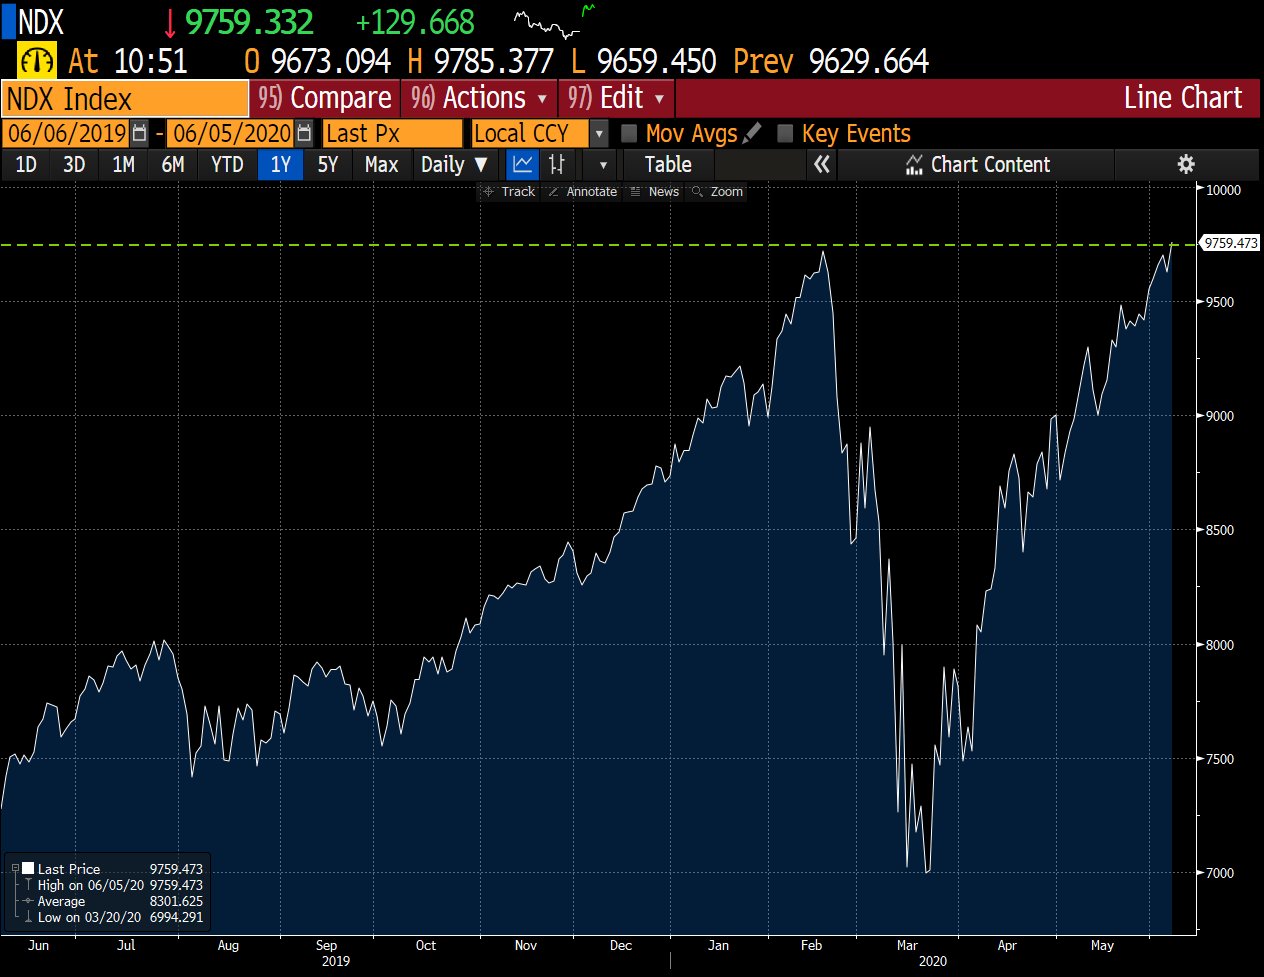Click the +129.668 change value
The image size is (1264, 977).
coord(415,22)
